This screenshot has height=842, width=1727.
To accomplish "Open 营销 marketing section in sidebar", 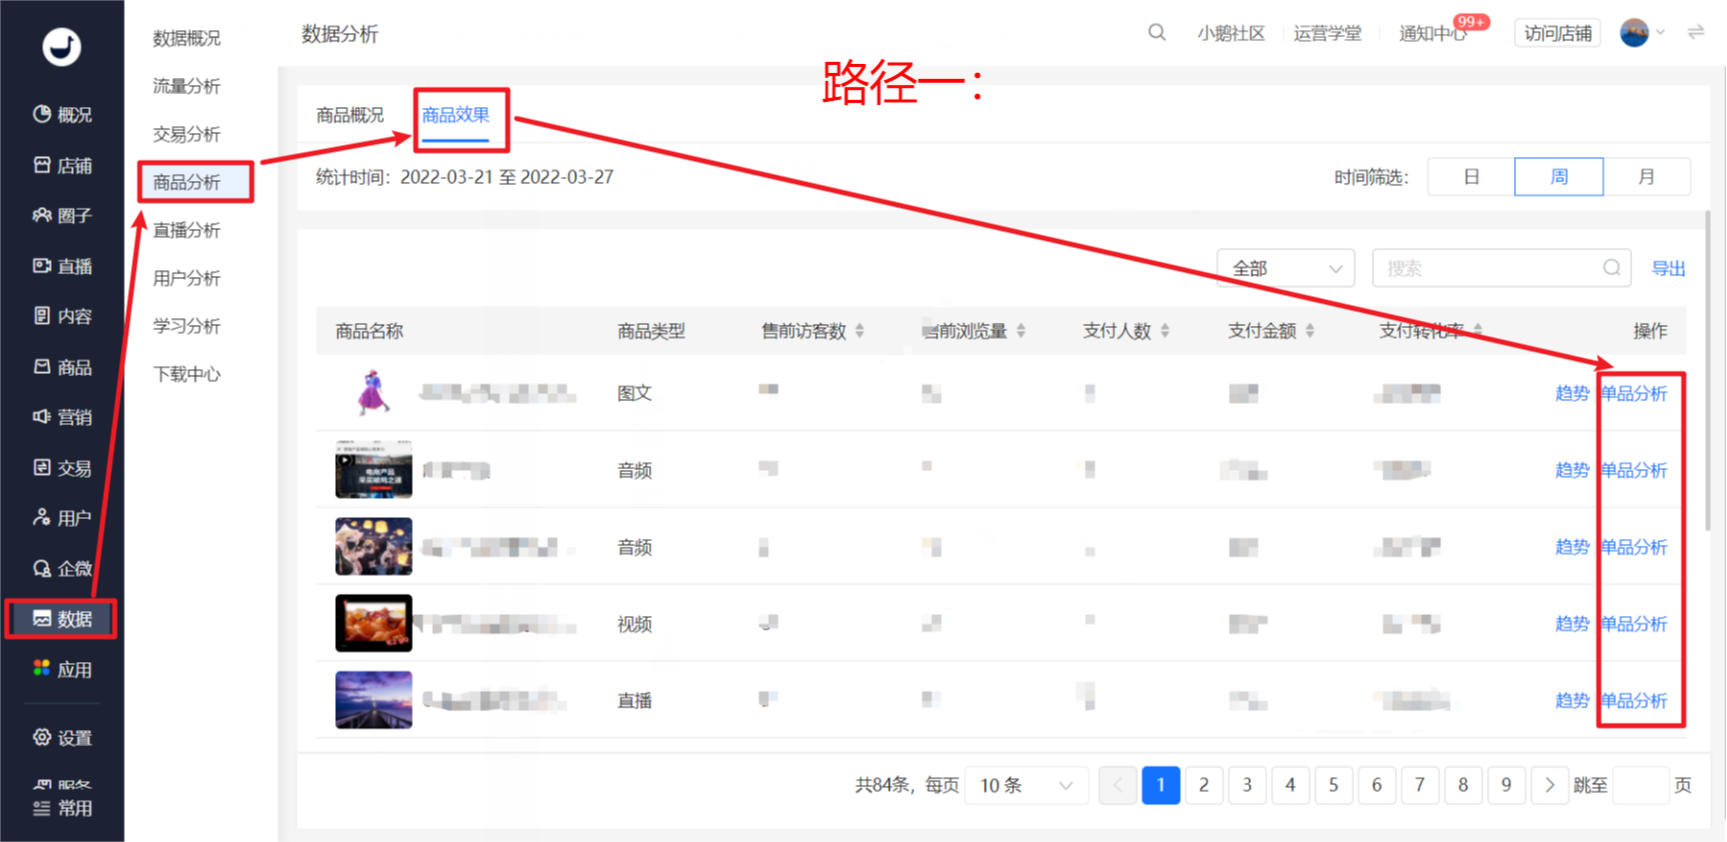I will (62, 417).
